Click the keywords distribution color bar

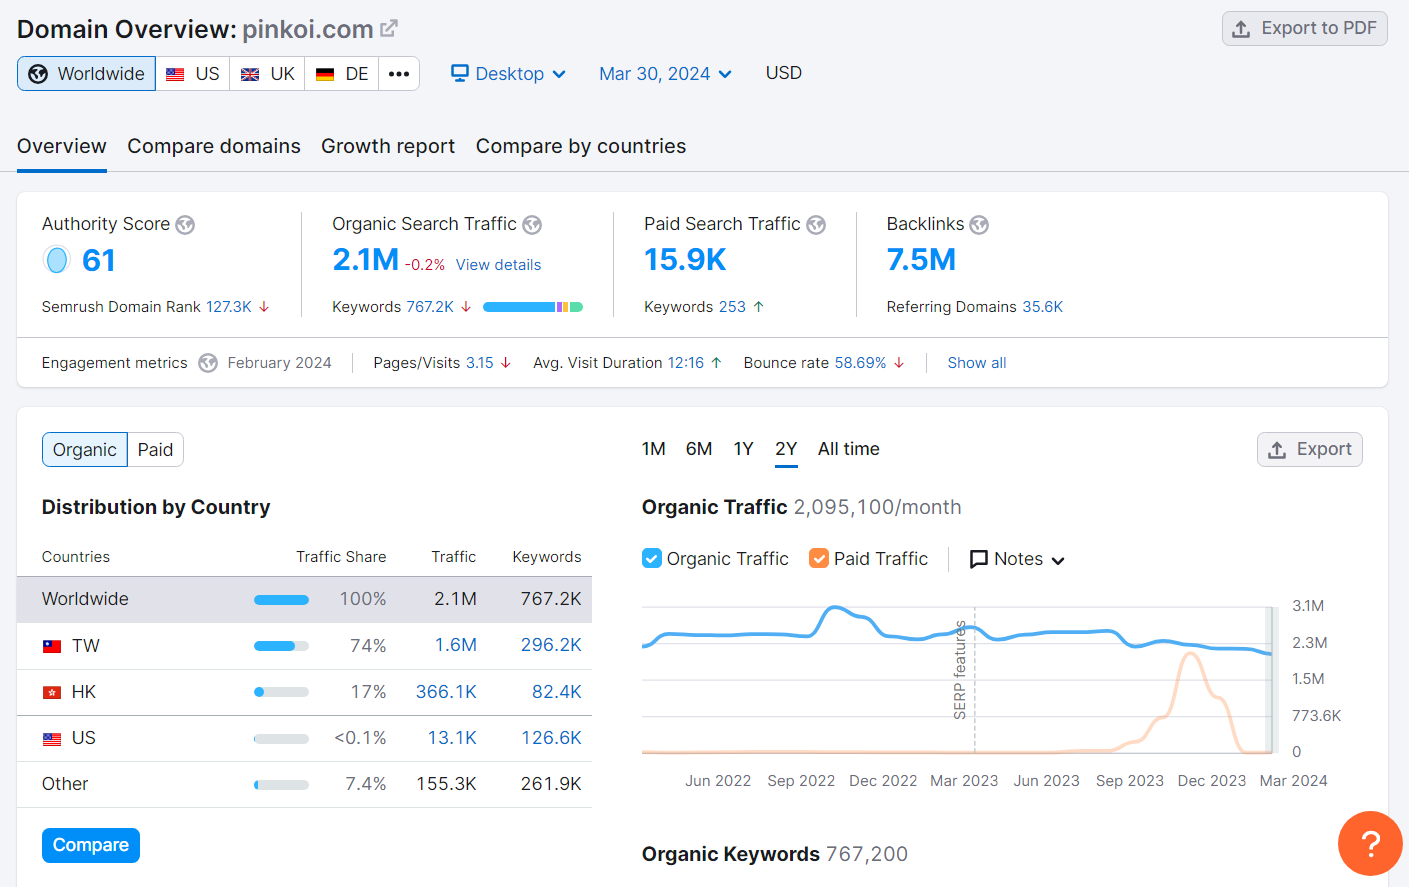[533, 307]
